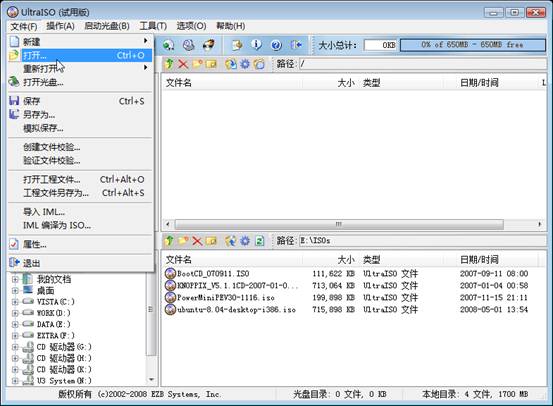This screenshot has width=553, height=406.
Task: Open the 新建 submenu arrow
Action: coord(145,41)
